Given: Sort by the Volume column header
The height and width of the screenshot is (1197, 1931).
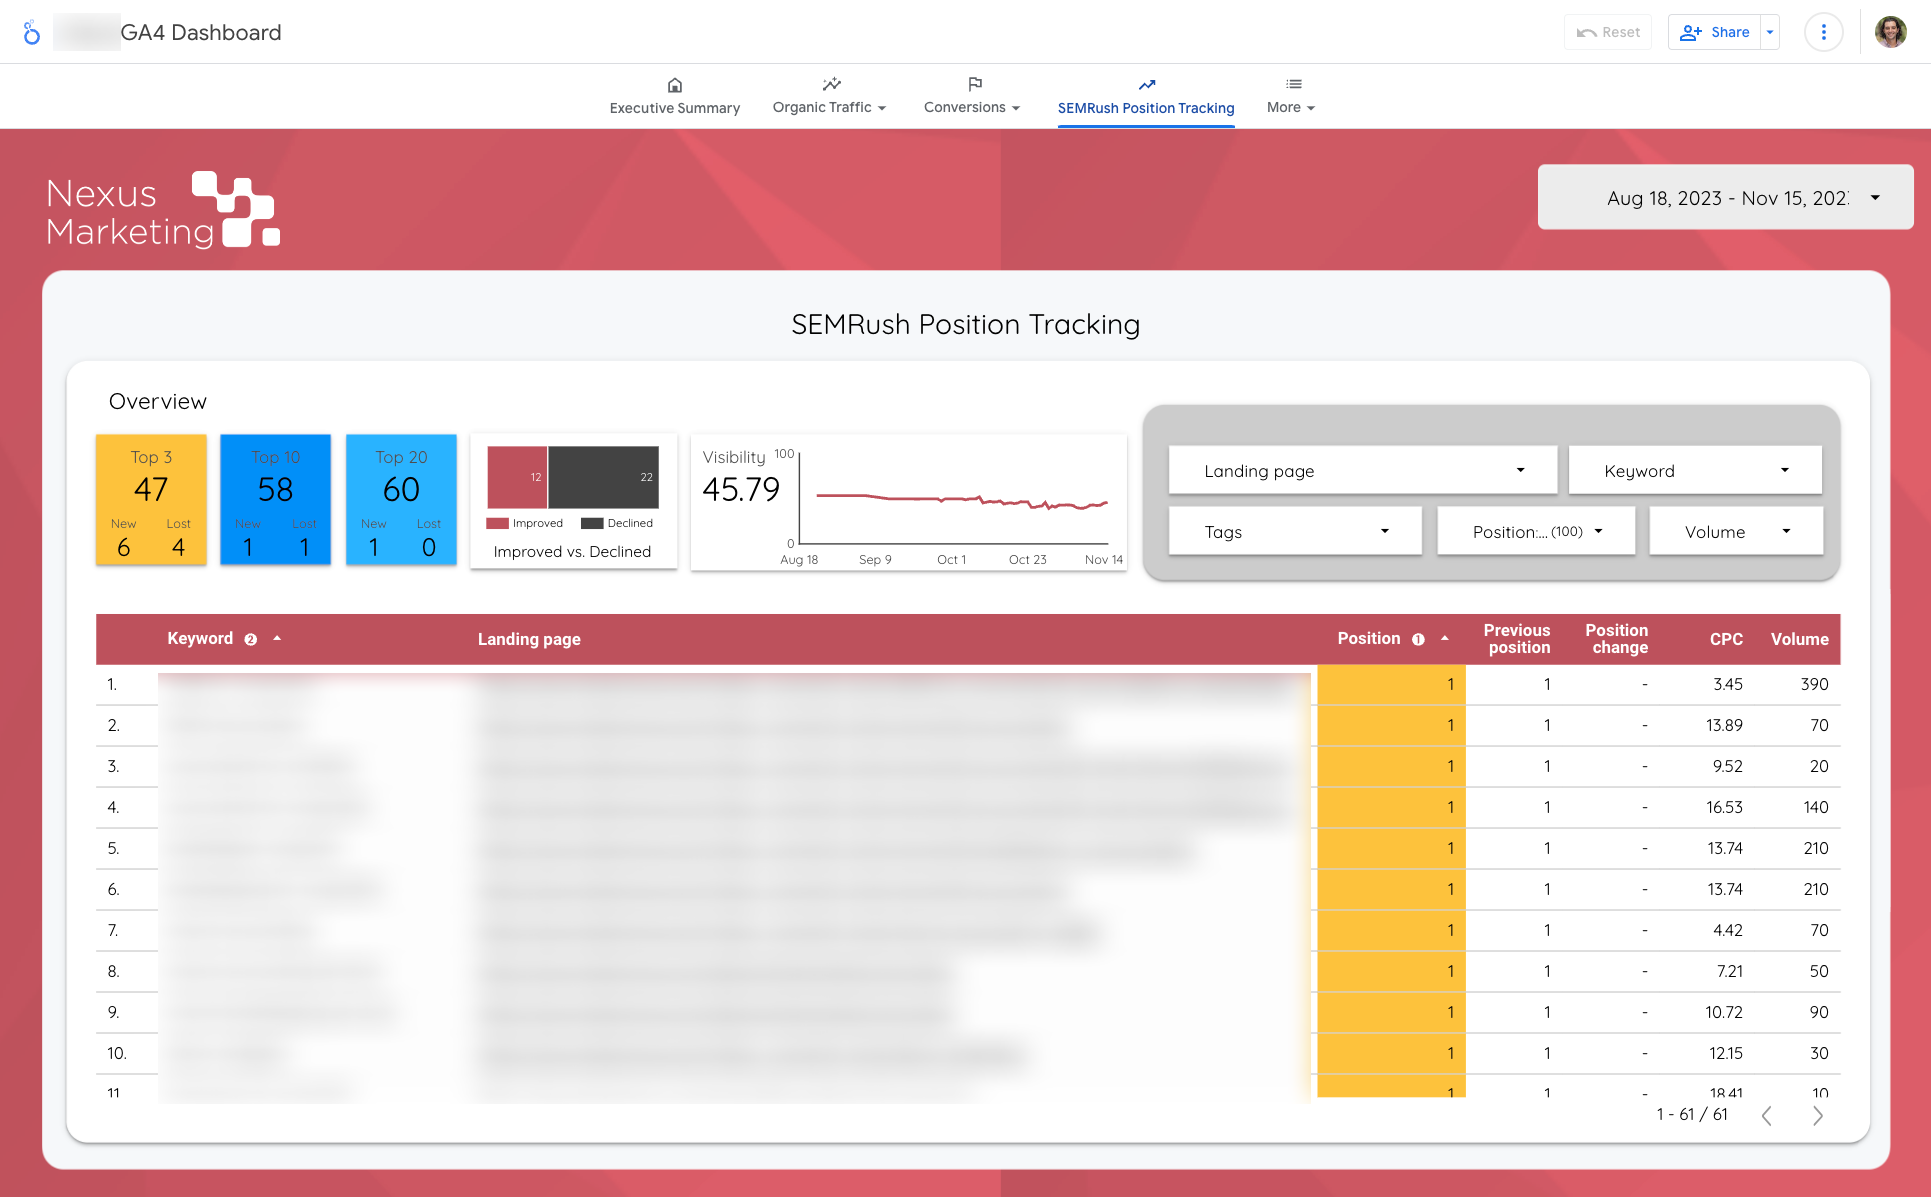Looking at the screenshot, I should (1799, 639).
